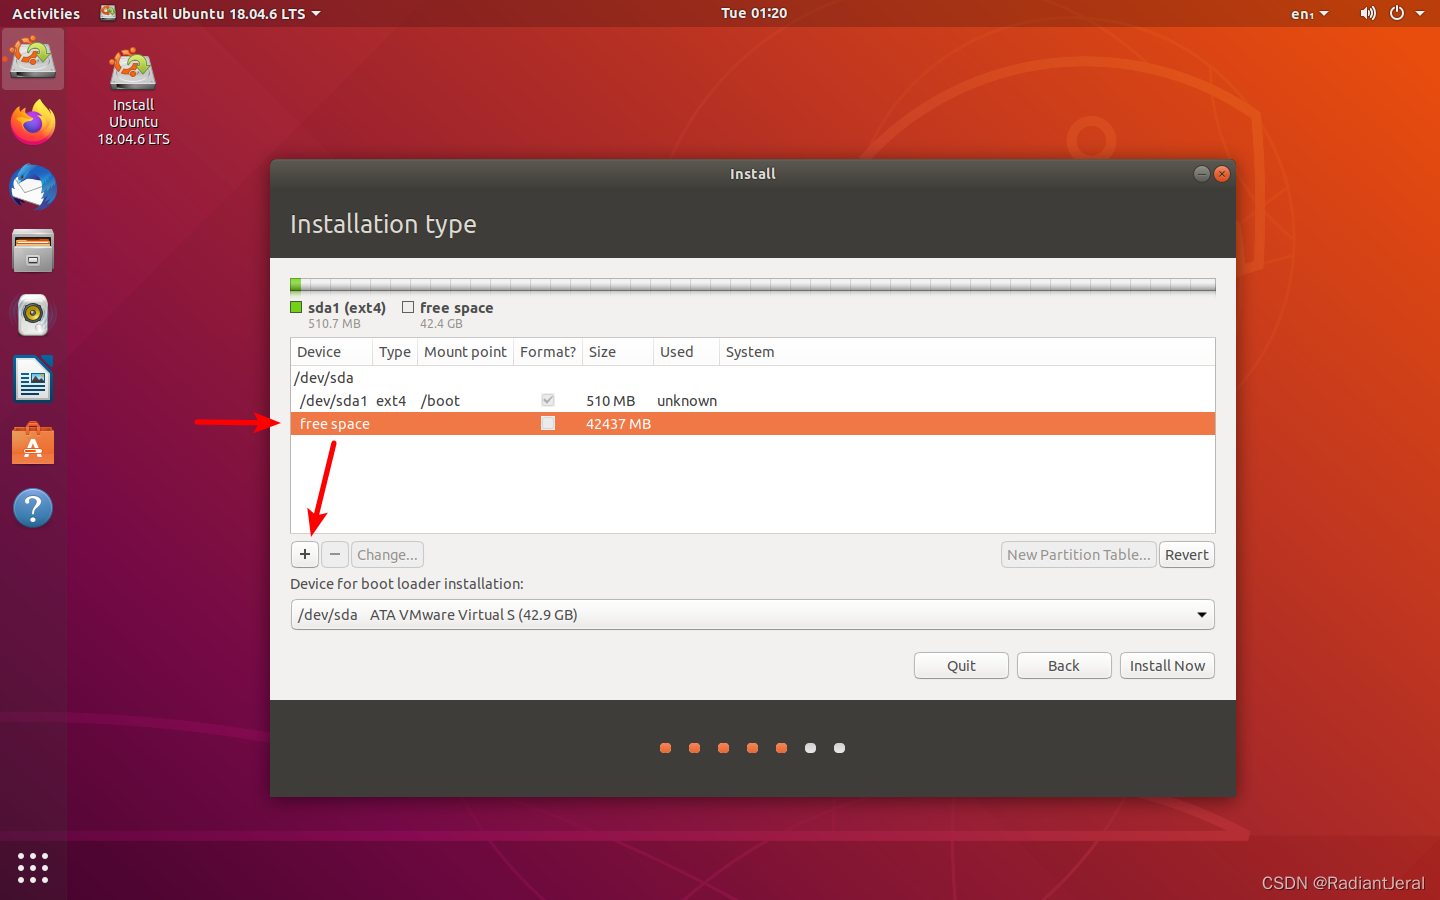Close the Install window
Viewport: 1440px width, 900px height.
point(1222,174)
